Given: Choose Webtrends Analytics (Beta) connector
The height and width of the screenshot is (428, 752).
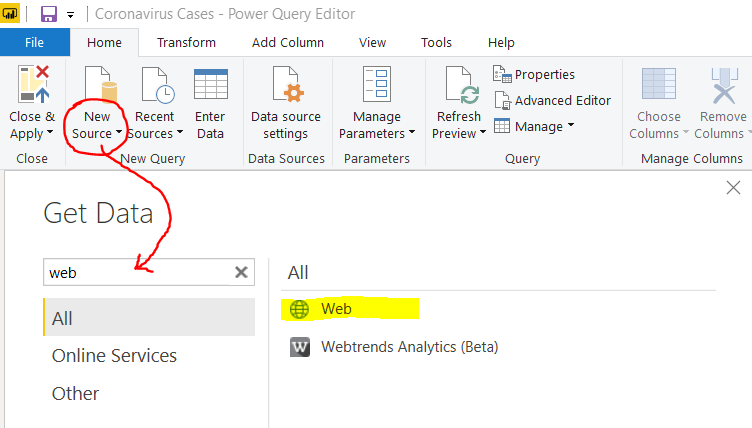Looking at the screenshot, I should pos(394,346).
